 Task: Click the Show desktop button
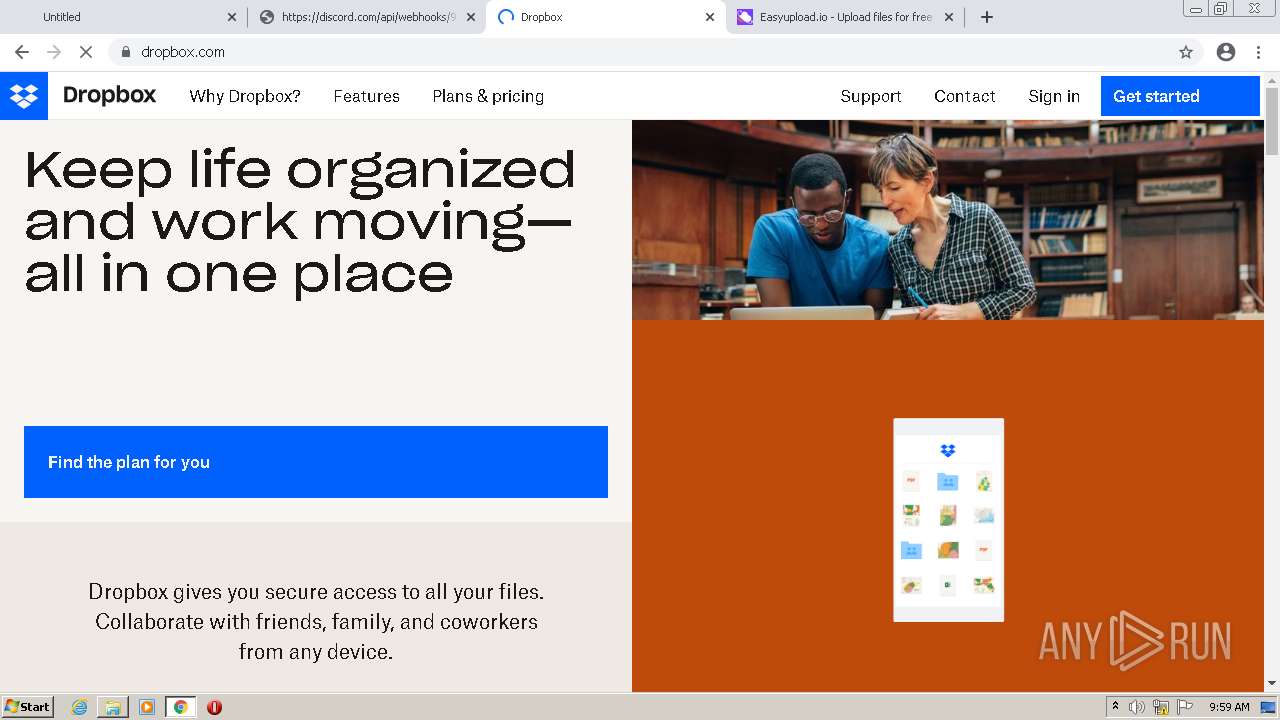[1269, 707]
